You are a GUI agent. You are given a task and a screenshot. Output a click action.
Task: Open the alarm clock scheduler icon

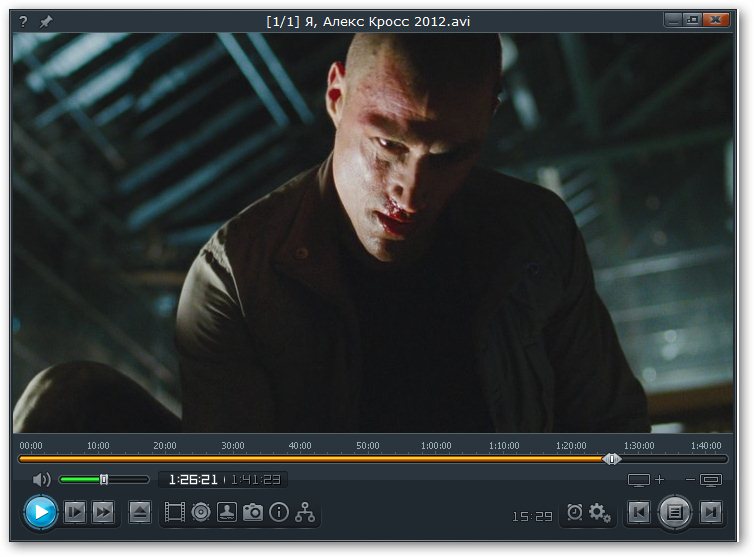(x=574, y=513)
